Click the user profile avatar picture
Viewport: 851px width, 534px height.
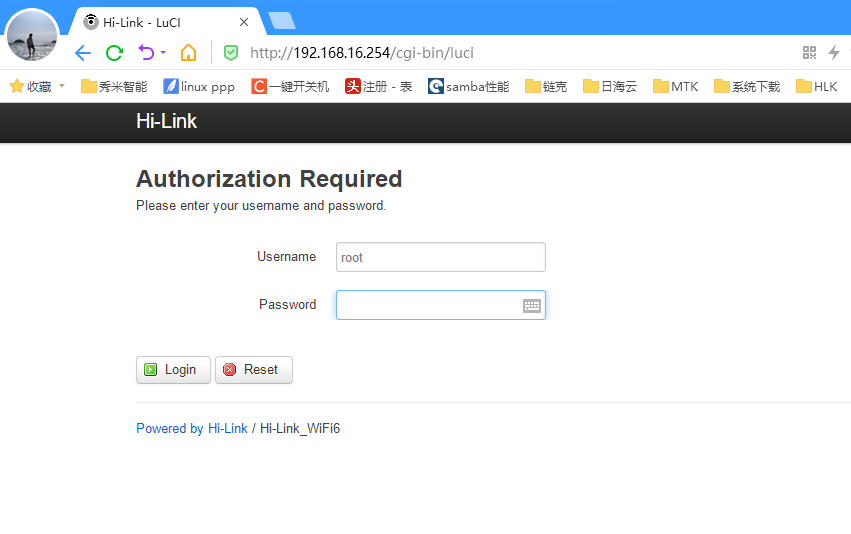[32, 36]
